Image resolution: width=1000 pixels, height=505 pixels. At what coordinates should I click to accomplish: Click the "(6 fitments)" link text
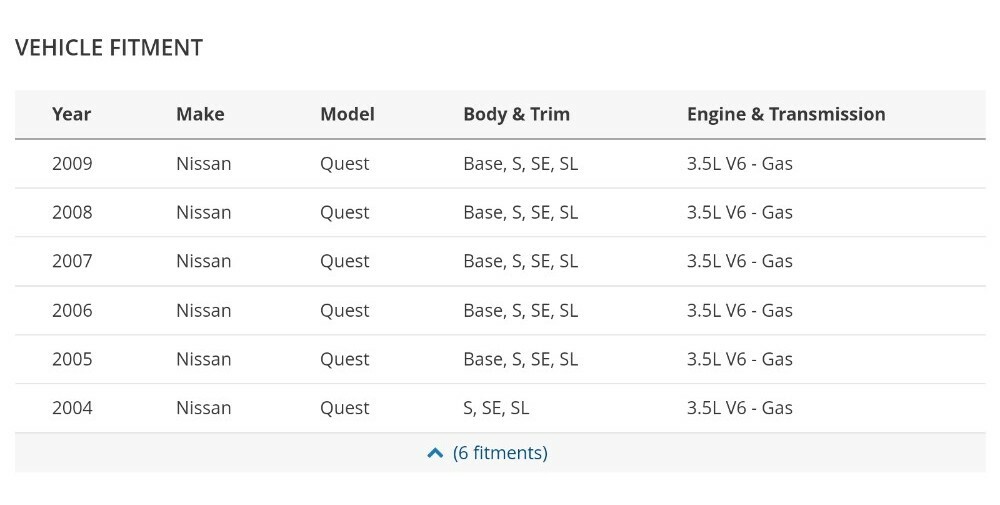500,453
